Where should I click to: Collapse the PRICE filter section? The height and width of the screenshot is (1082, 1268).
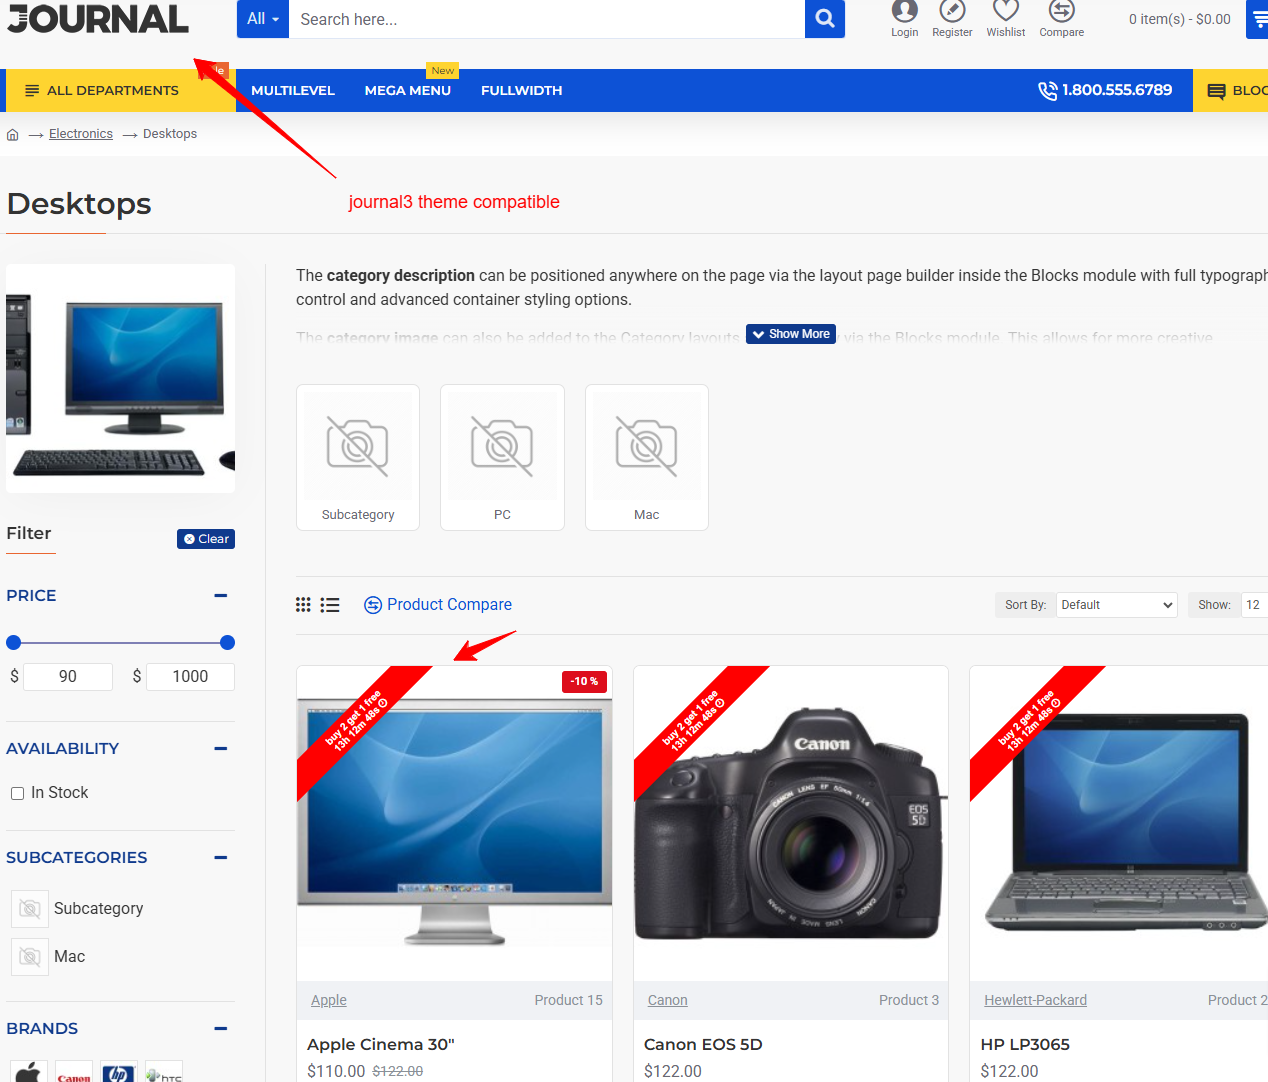[x=221, y=595]
